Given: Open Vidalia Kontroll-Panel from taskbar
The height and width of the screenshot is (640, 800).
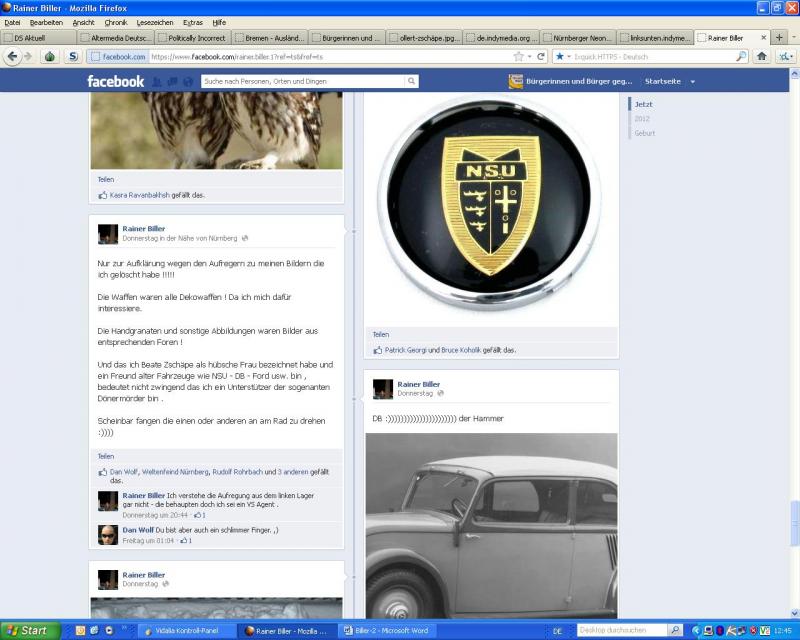Looking at the screenshot, I should (185, 631).
